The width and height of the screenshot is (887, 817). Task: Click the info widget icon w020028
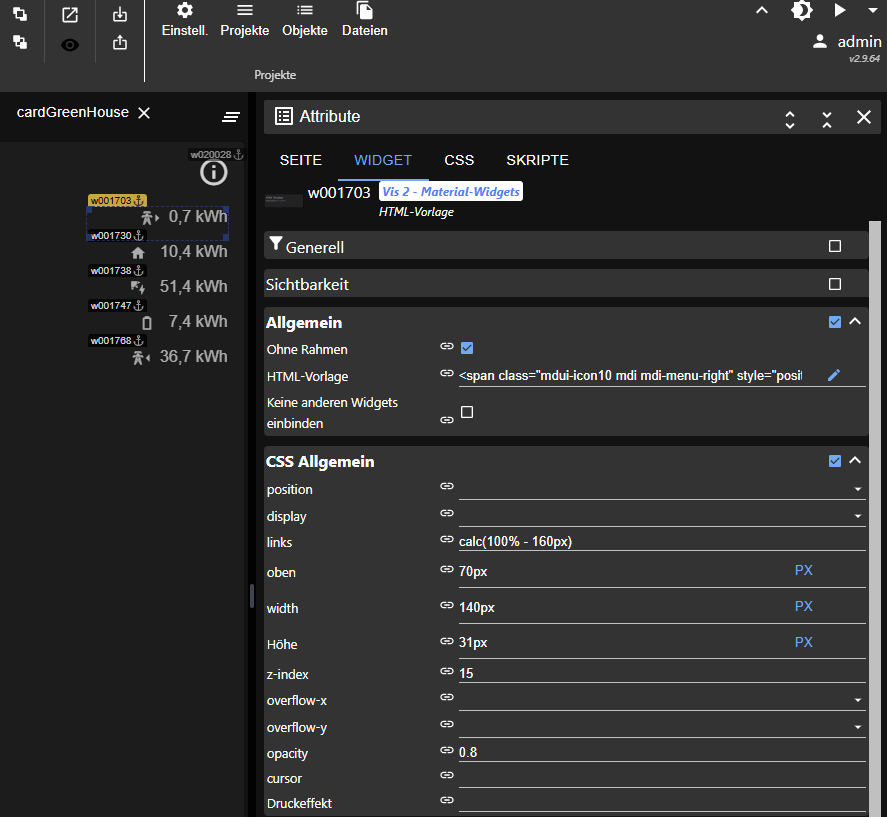(213, 172)
